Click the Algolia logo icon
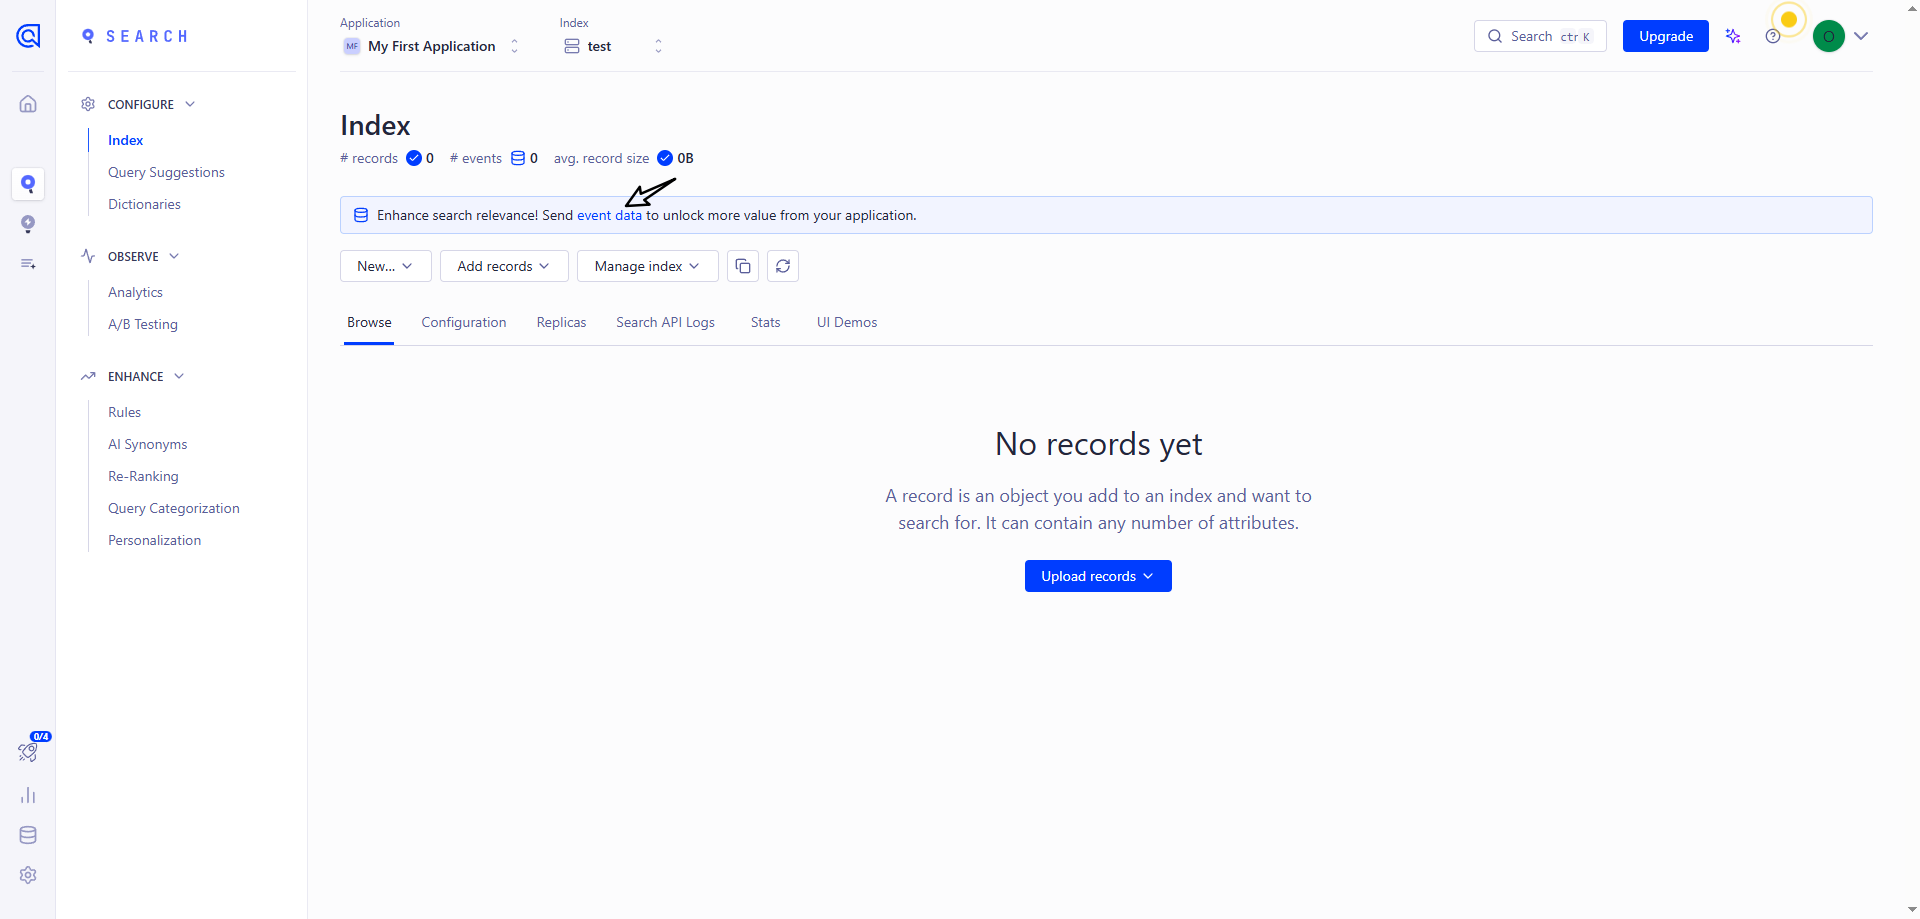Screen dimensions: 1920x919 (28, 37)
